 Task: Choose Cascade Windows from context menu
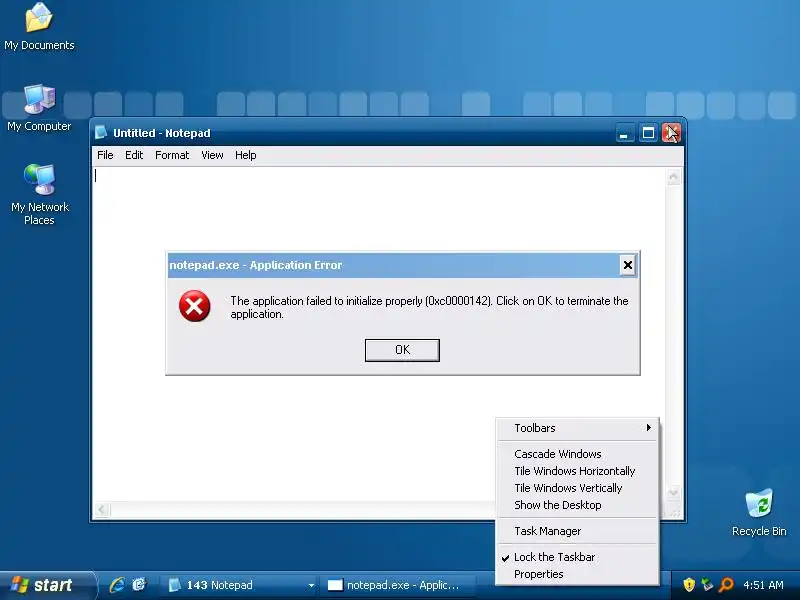[578, 454]
